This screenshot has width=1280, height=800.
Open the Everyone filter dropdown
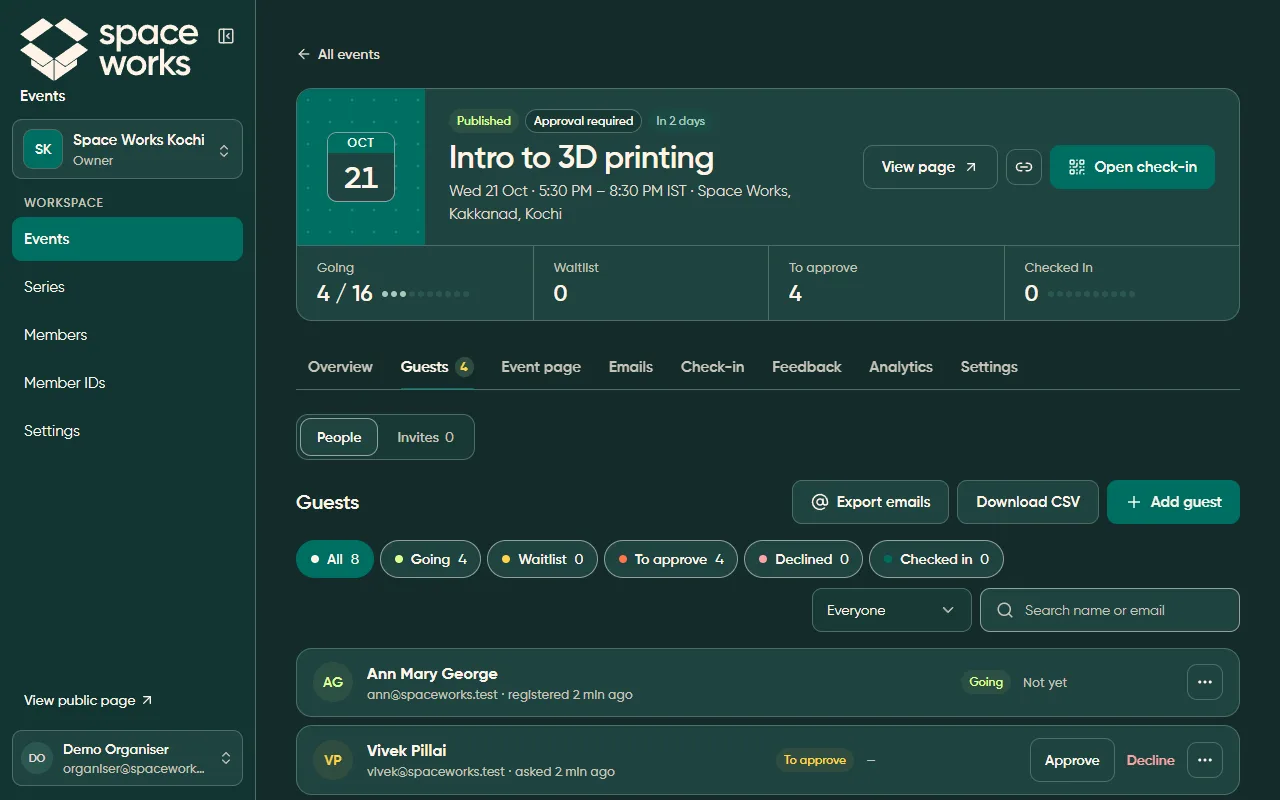tap(892, 610)
